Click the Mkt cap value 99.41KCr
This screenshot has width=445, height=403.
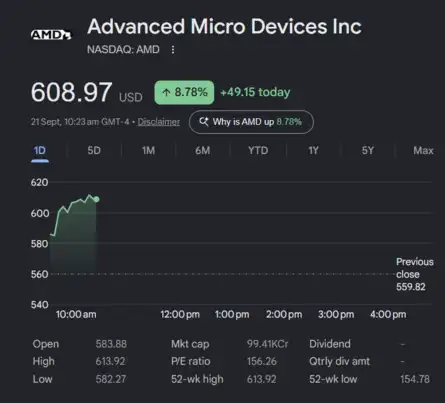268,344
